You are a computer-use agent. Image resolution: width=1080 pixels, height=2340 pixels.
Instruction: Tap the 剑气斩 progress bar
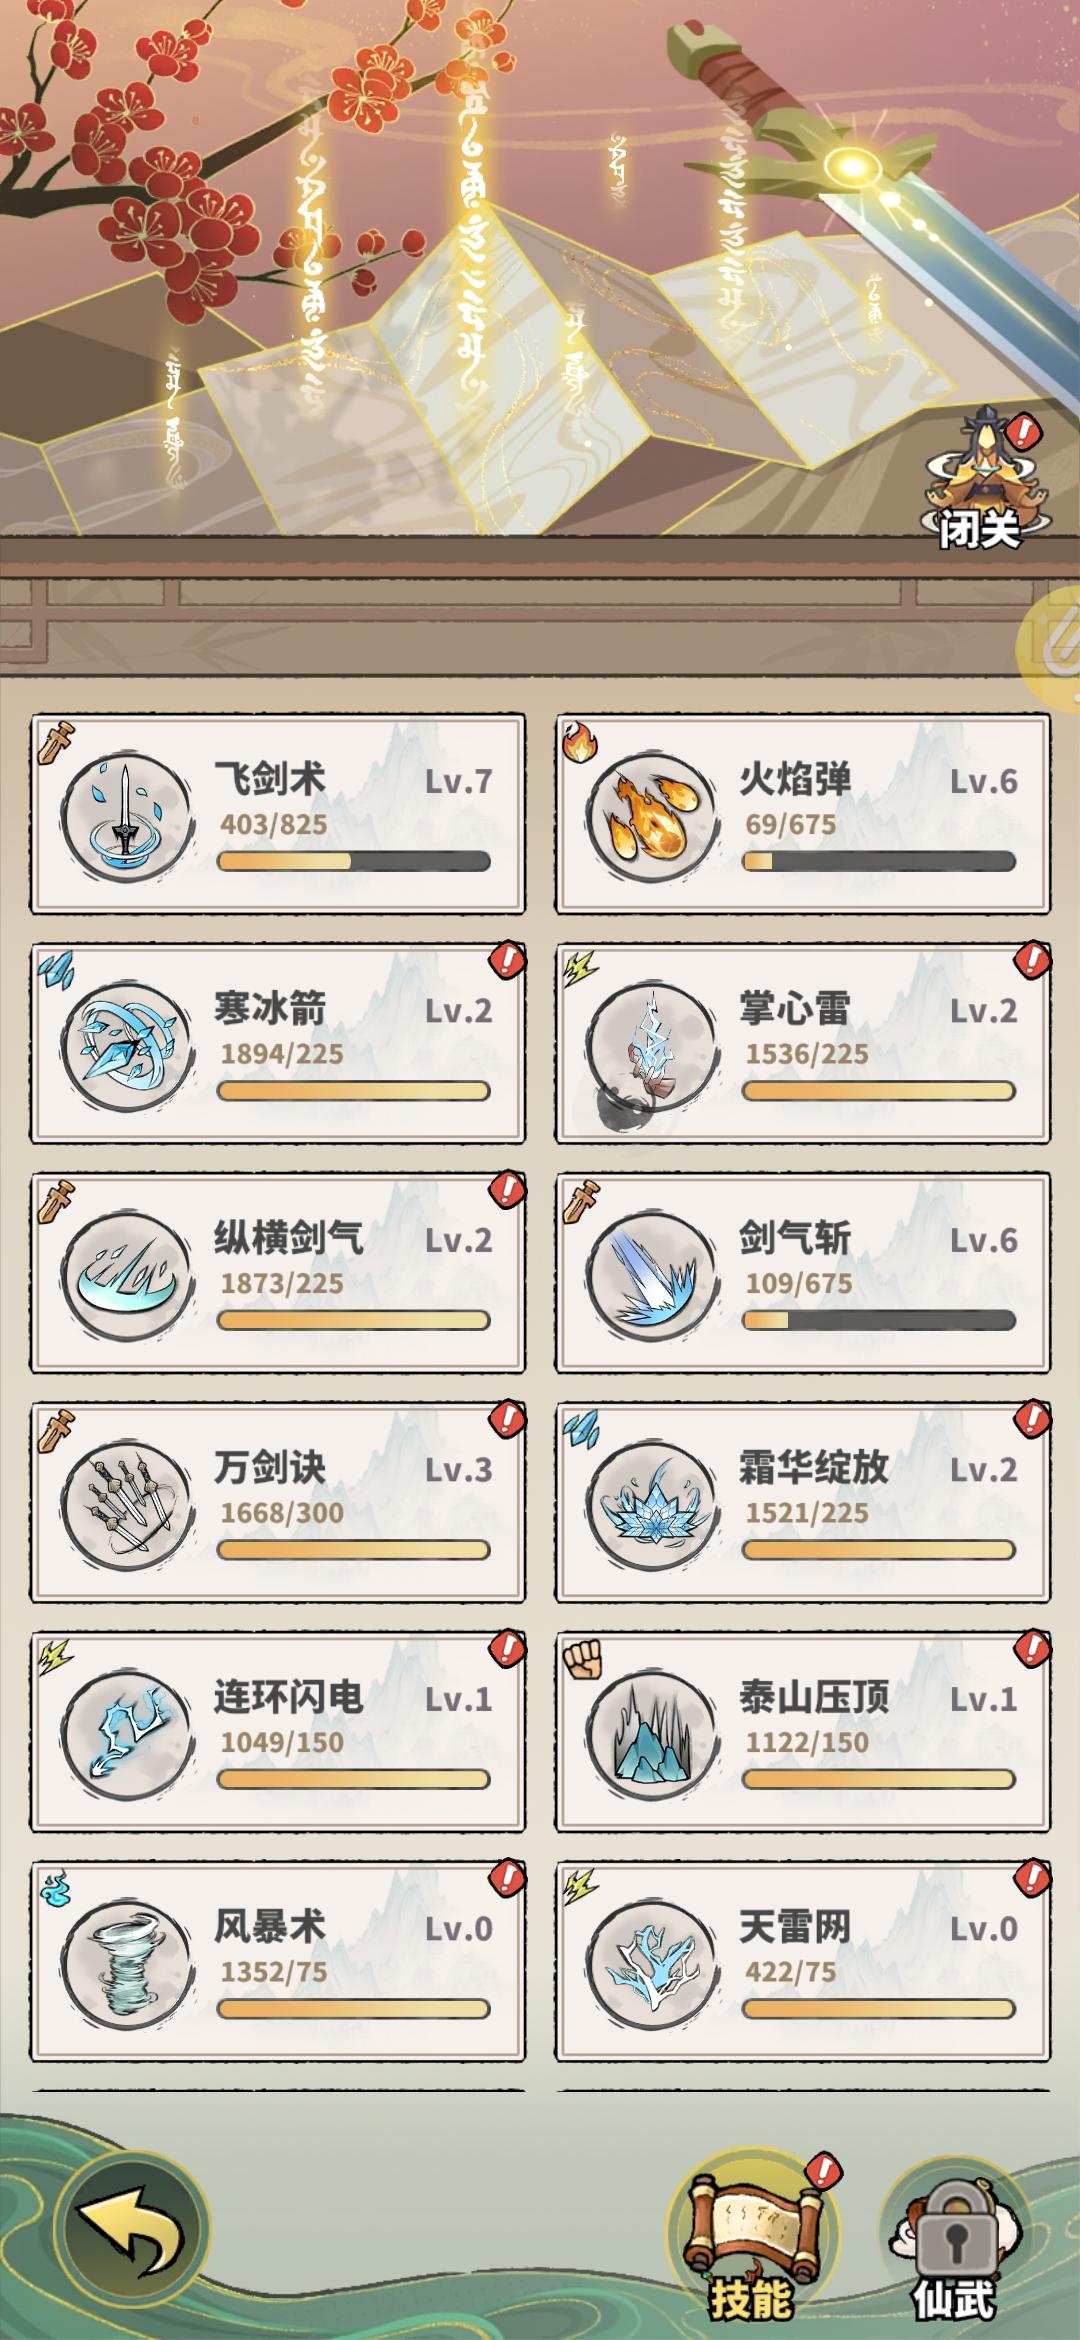(x=879, y=1320)
